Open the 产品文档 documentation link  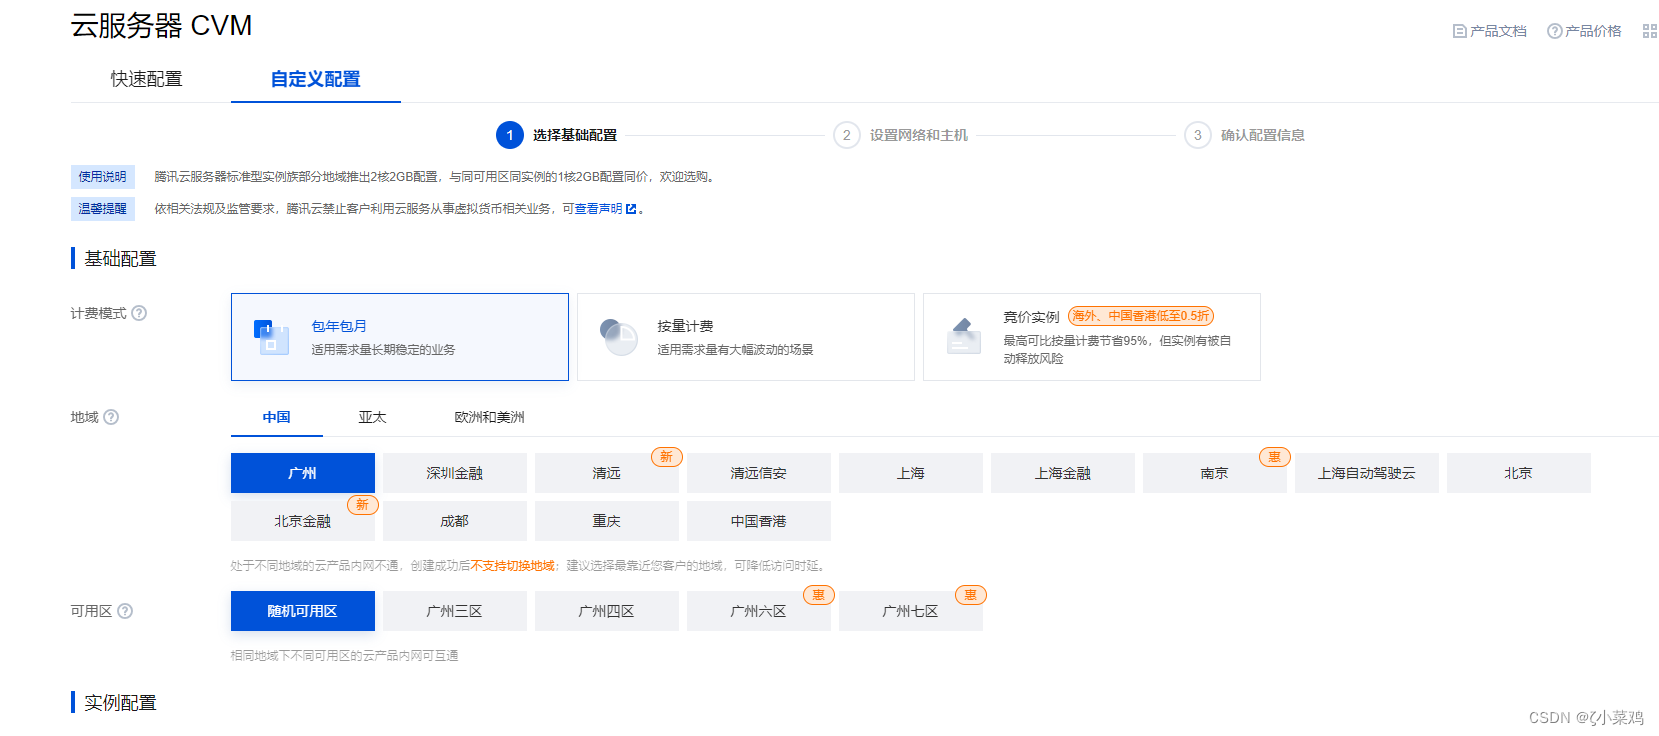1489,31
